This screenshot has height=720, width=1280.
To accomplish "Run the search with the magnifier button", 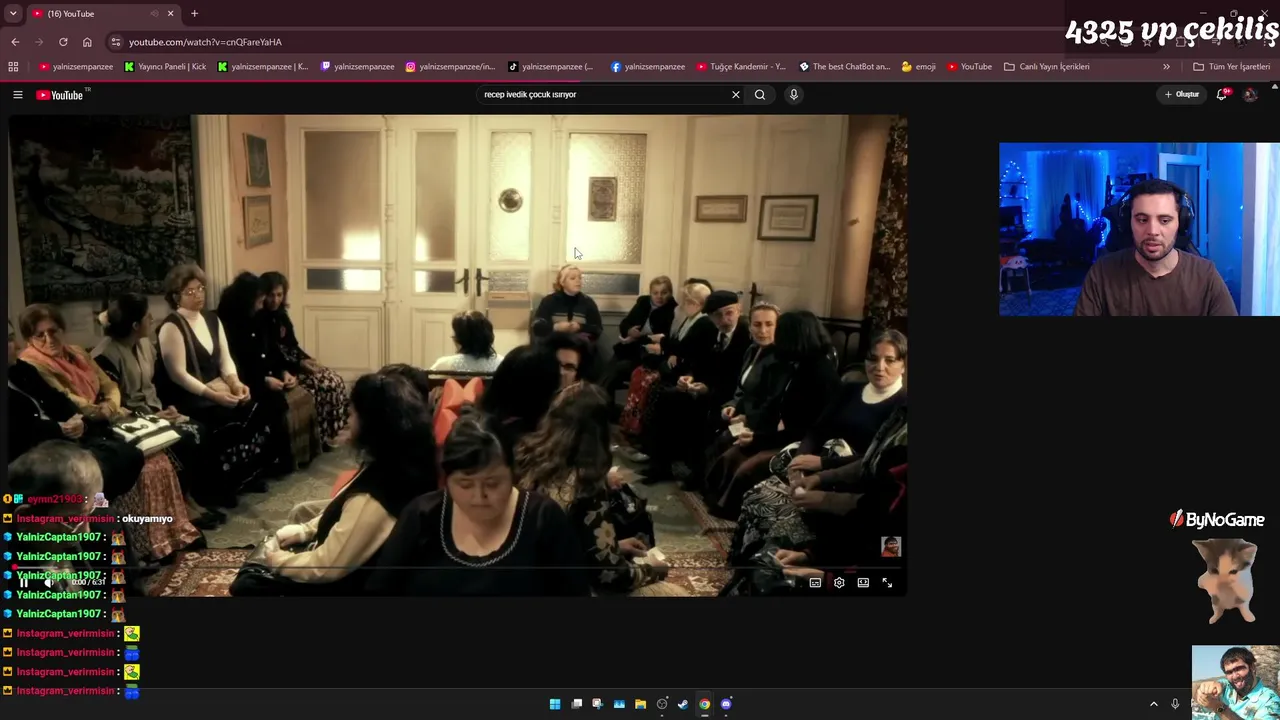I will (x=760, y=94).
